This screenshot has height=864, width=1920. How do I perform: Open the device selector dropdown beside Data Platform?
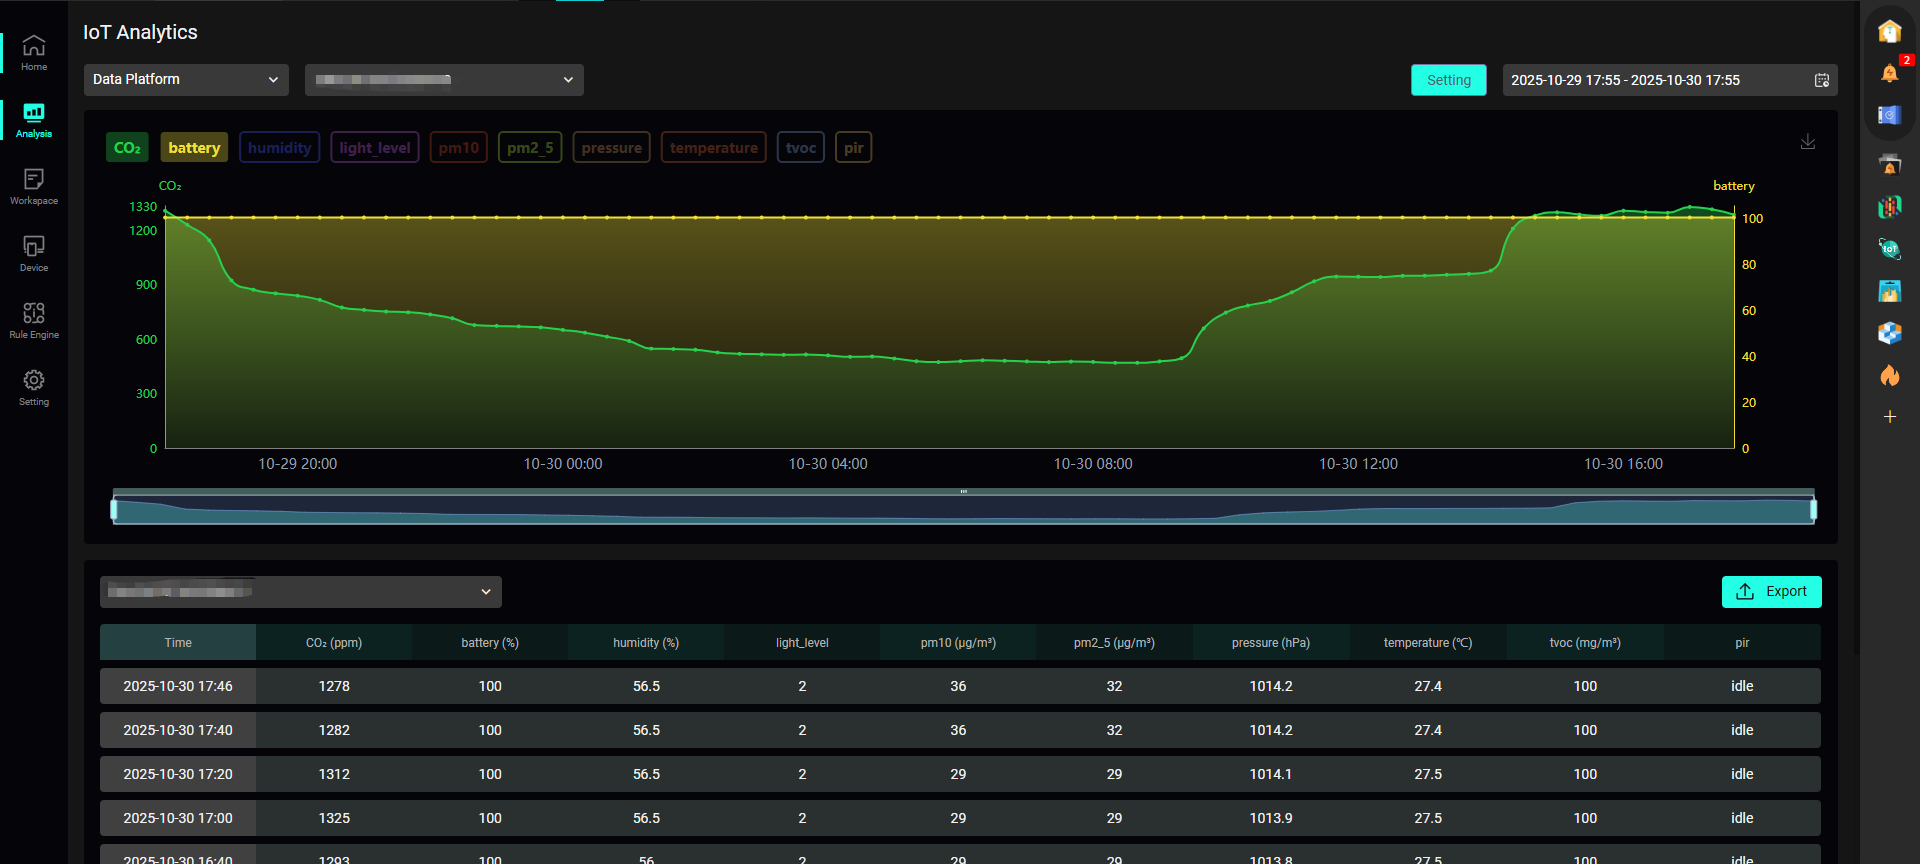[x=444, y=80]
